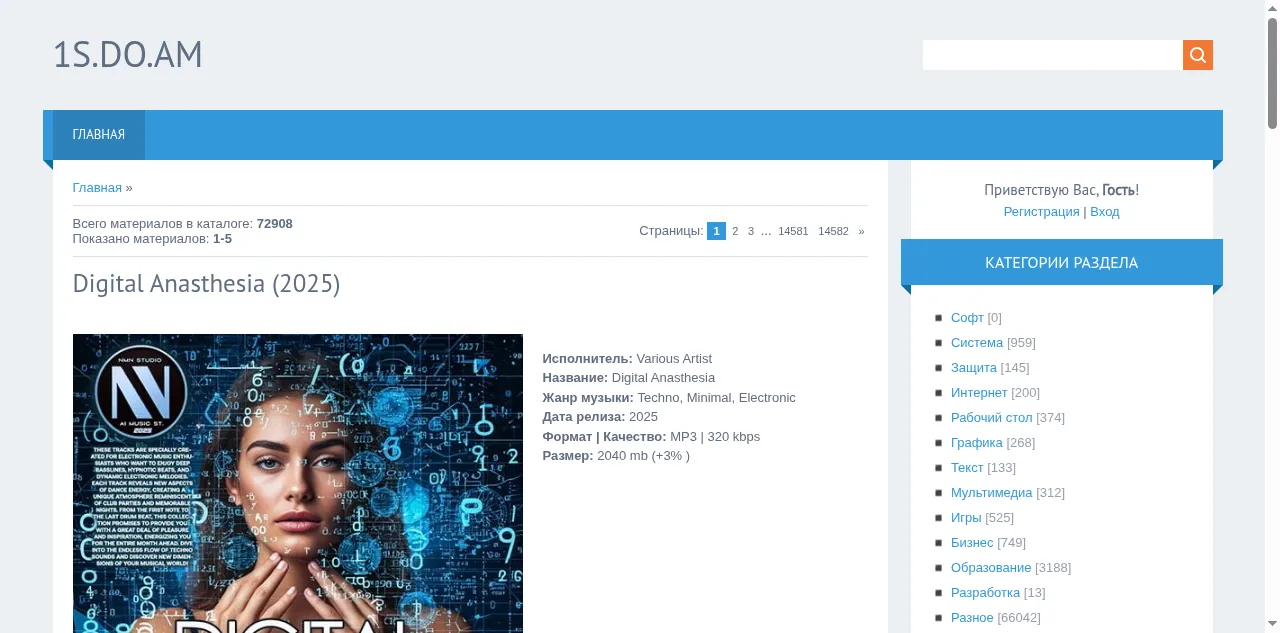
Task: Jump to page 14581
Action: coord(793,231)
